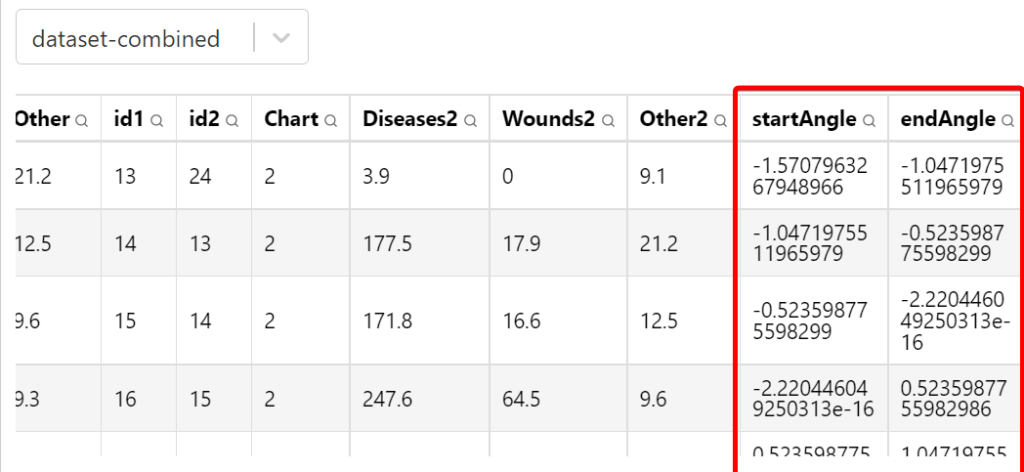Viewport: 1024px width, 472px height.
Task: Click search icon in id1 header
Action: 157,120
